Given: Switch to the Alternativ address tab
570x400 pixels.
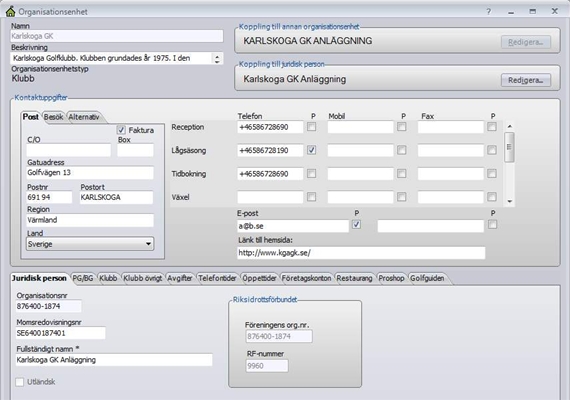Looking at the screenshot, I should coord(84,117).
